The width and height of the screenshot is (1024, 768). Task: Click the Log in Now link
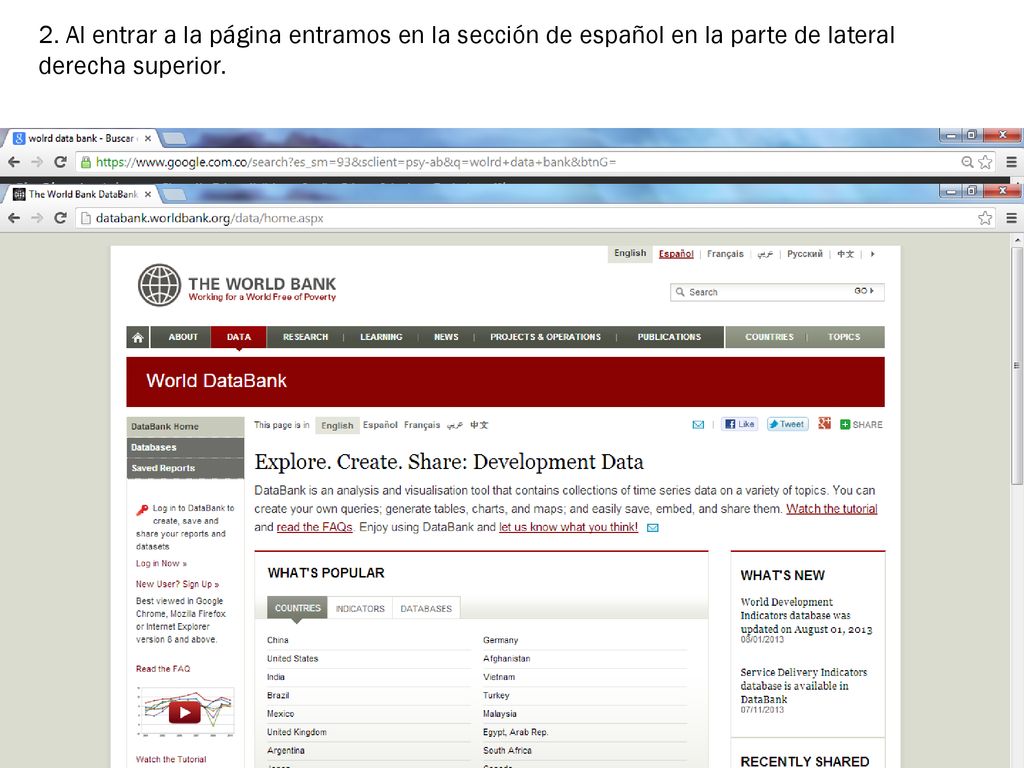click(x=161, y=564)
